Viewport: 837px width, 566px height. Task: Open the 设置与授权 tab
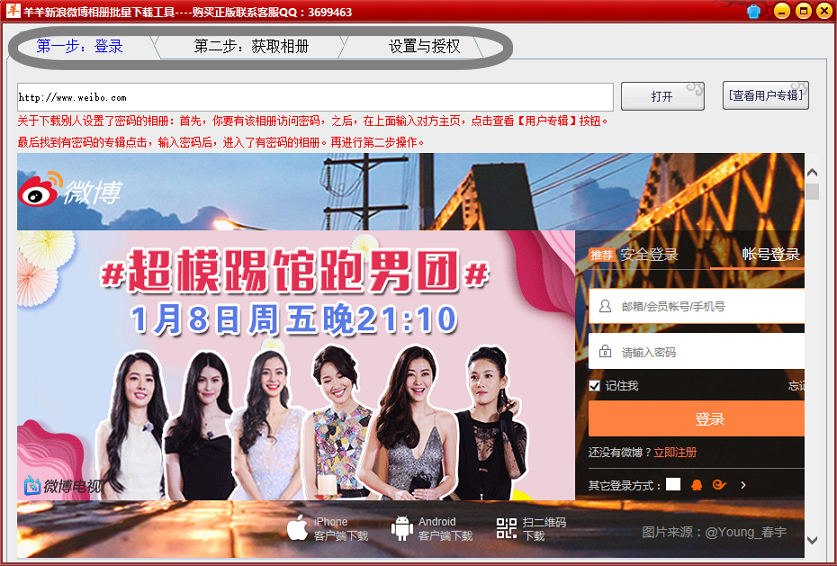pos(424,46)
